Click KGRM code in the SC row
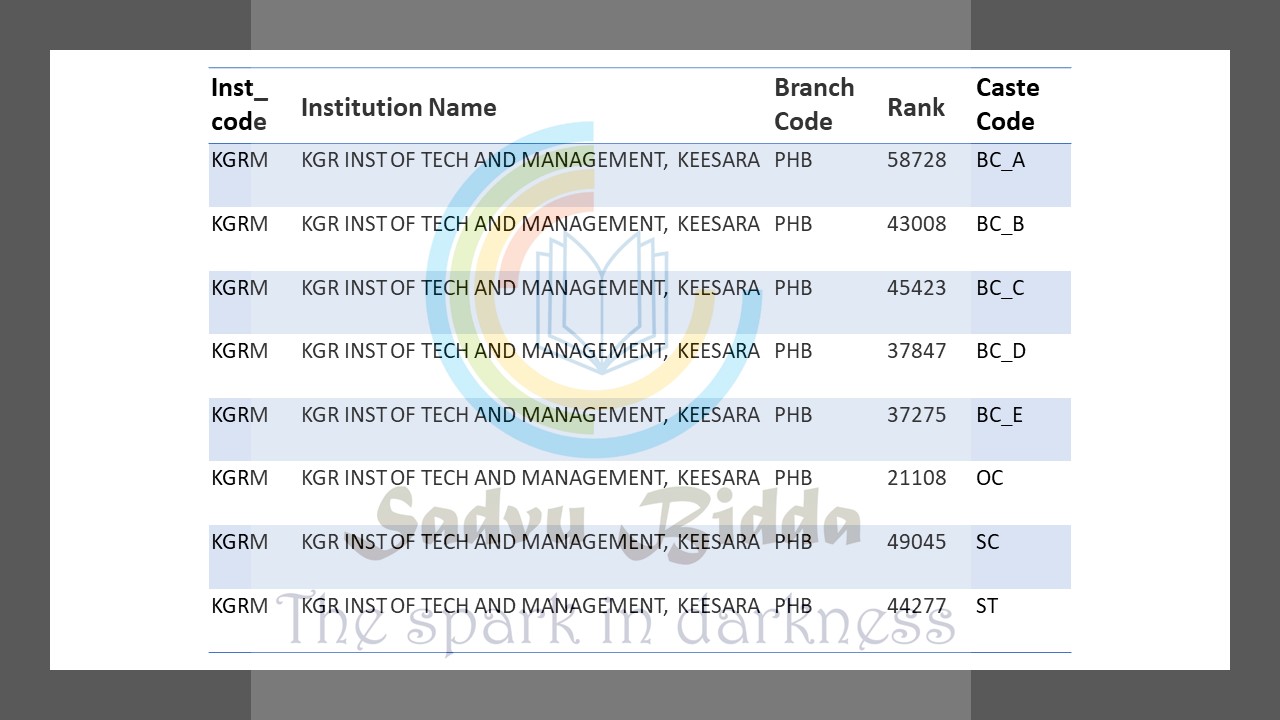The image size is (1280, 720). click(x=239, y=542)
